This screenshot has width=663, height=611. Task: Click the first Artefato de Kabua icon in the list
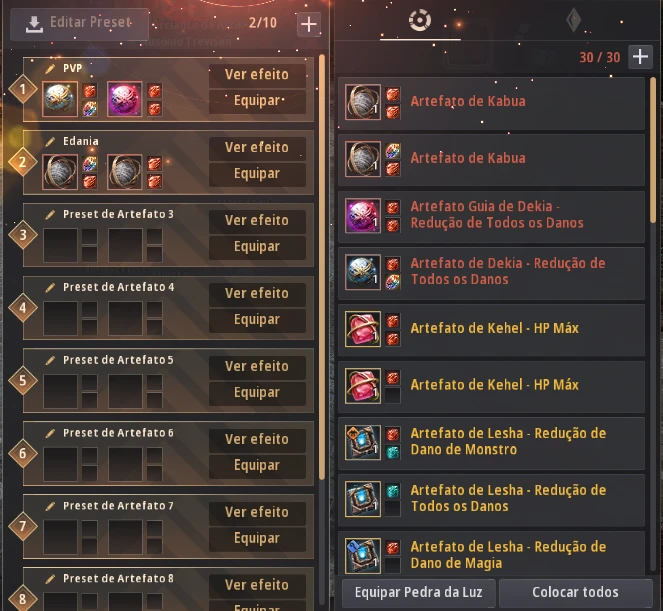(x=363, y=102)
